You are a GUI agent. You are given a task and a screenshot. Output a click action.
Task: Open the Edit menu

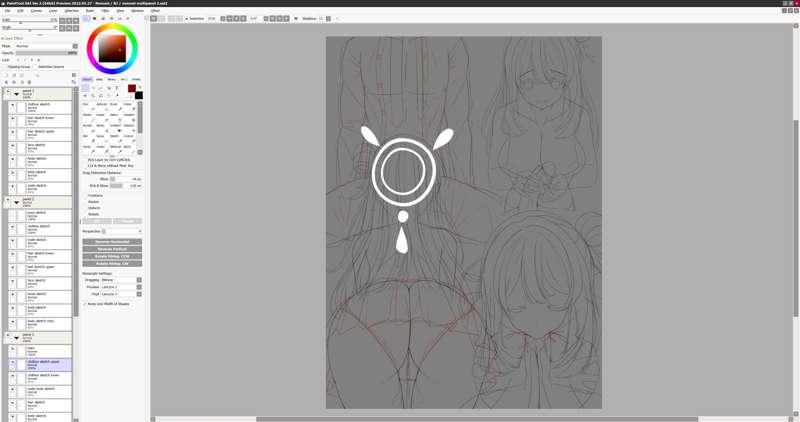[20, 11]
